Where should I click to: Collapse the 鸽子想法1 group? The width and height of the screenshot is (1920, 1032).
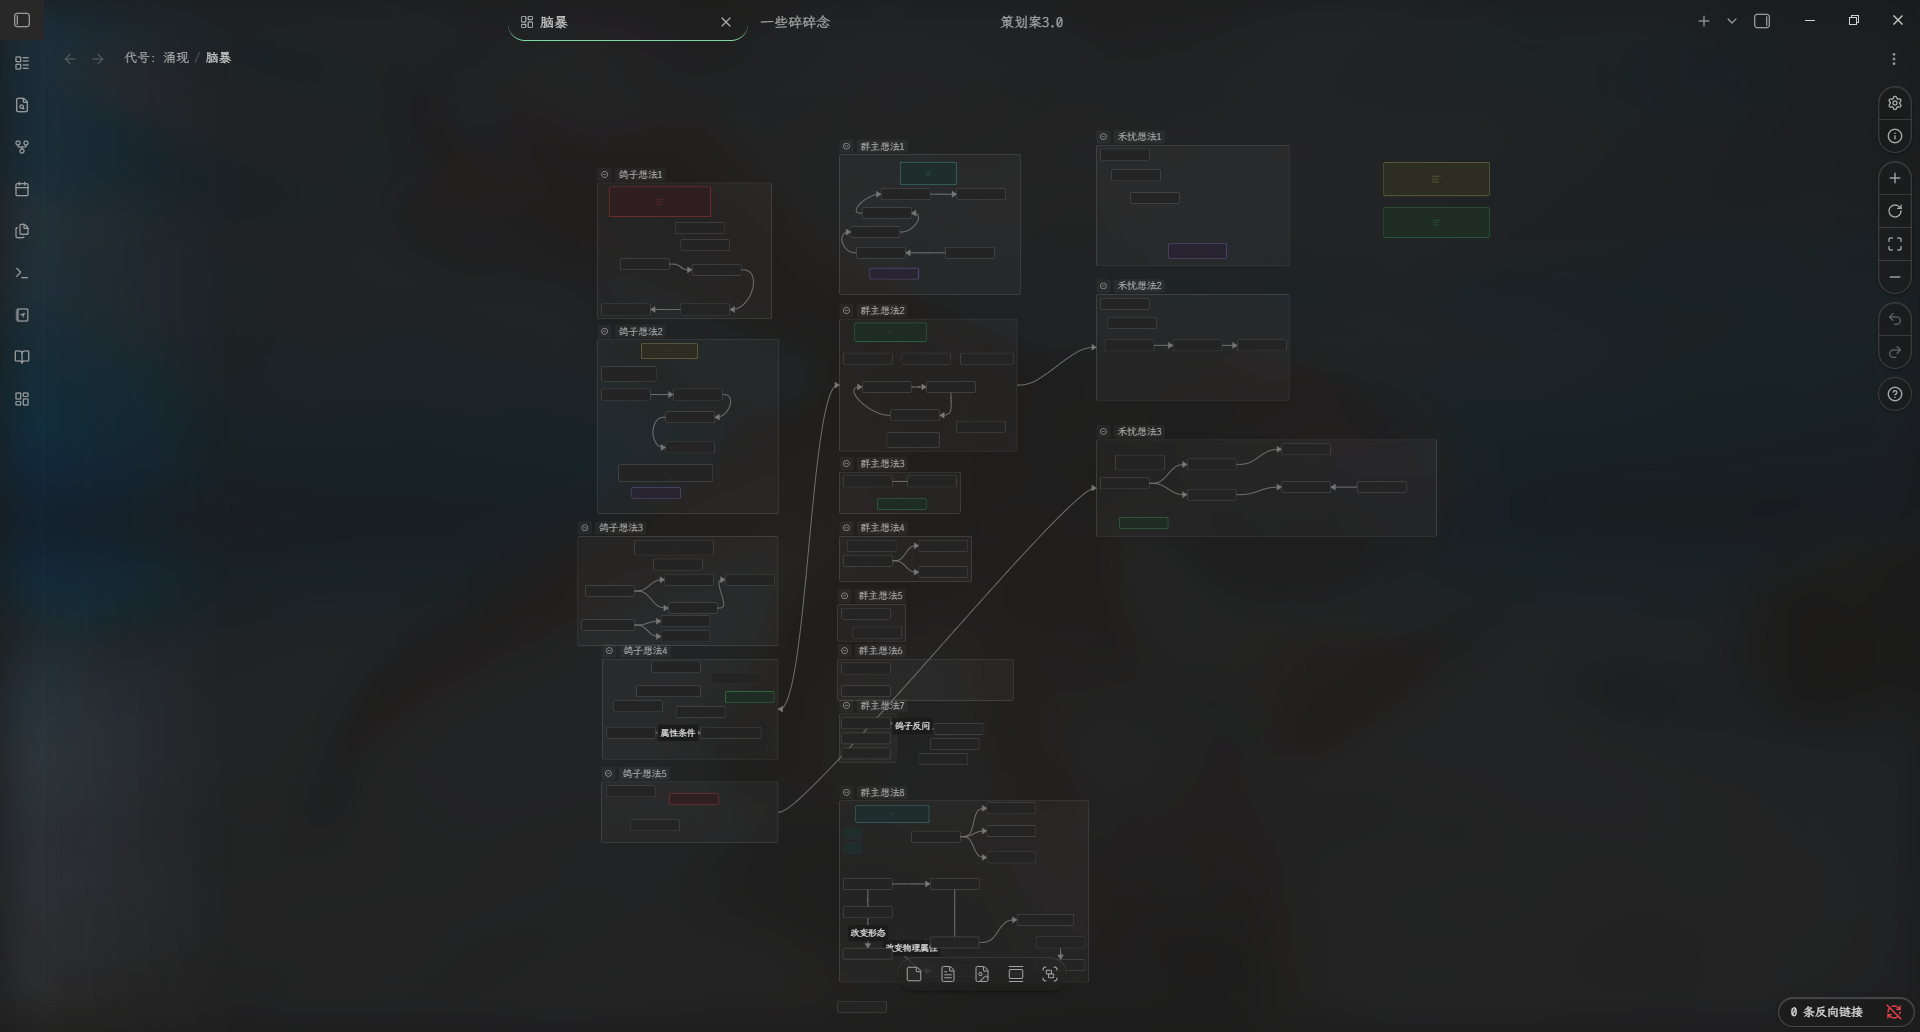coord(604,175)
